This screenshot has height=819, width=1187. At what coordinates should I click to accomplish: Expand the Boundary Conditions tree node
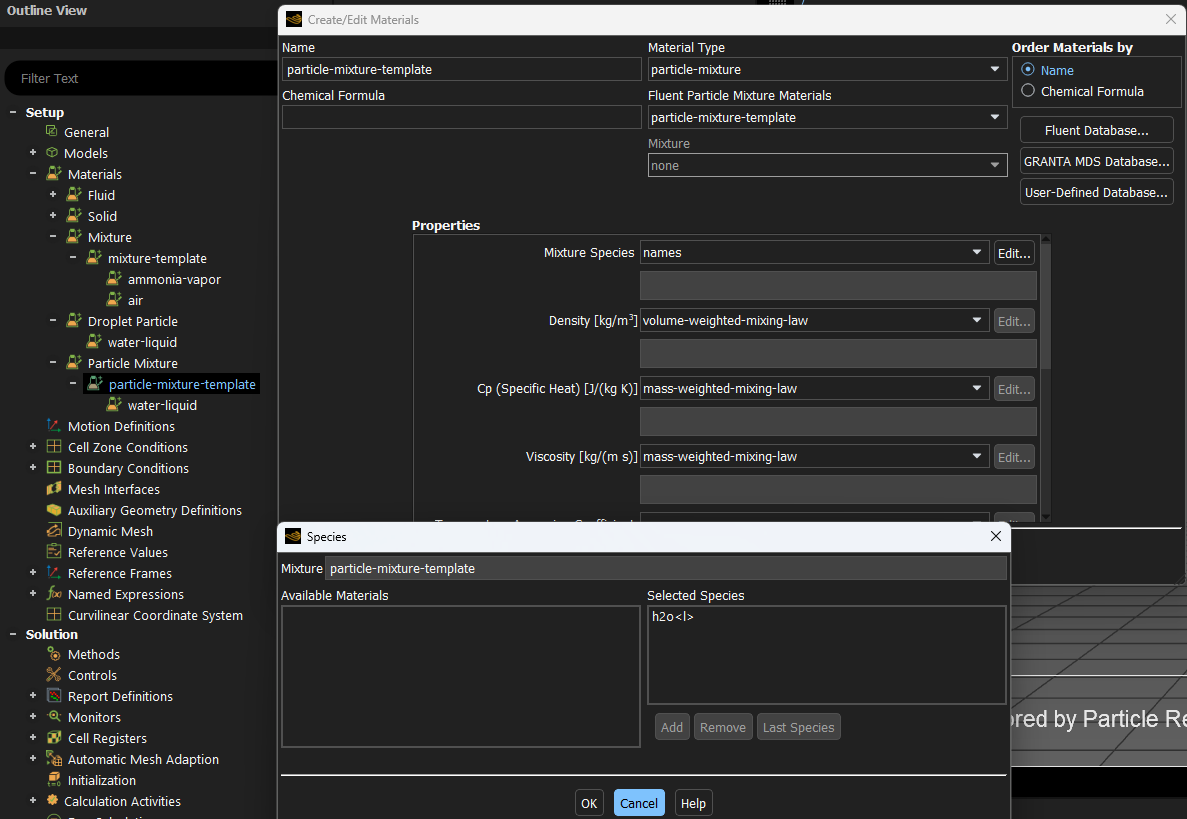(x=33, y=468)
